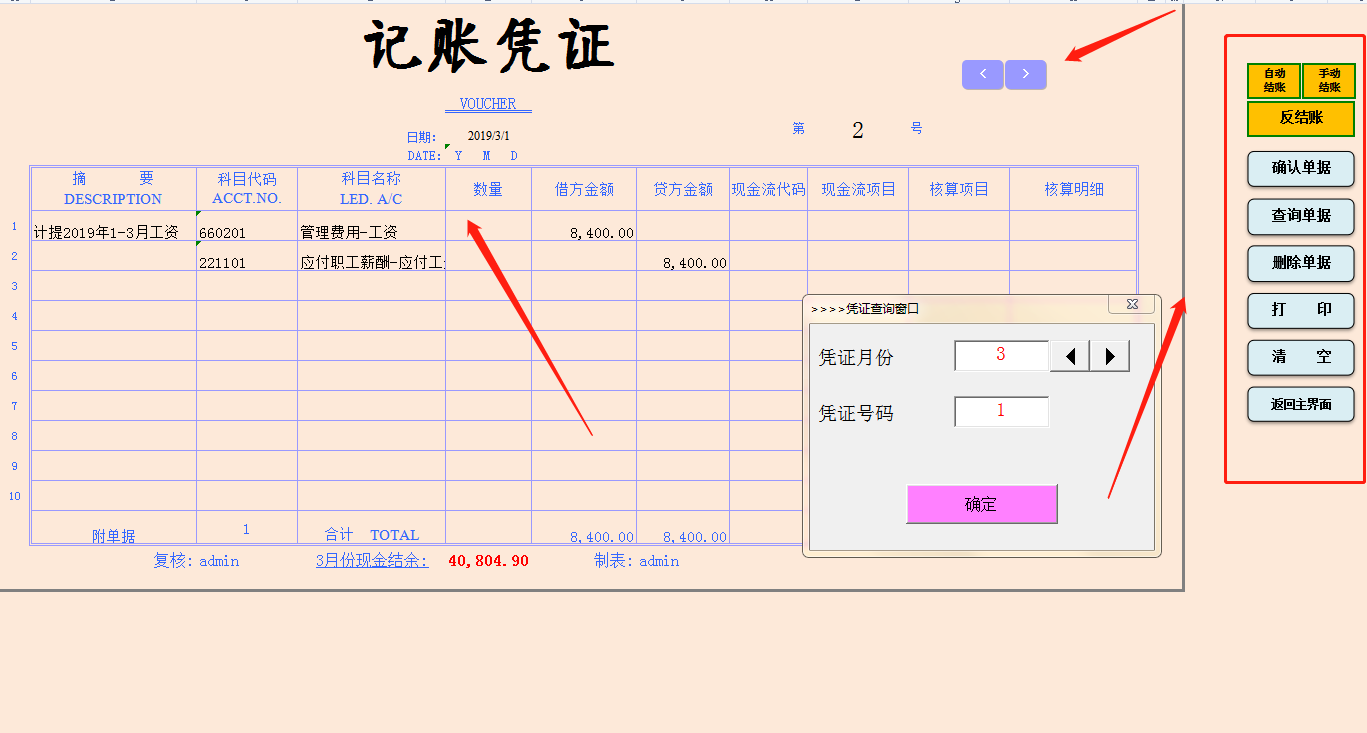Confirm the query with the pink 确定 button
This screenshot has height=733, width=1367.
981,504
